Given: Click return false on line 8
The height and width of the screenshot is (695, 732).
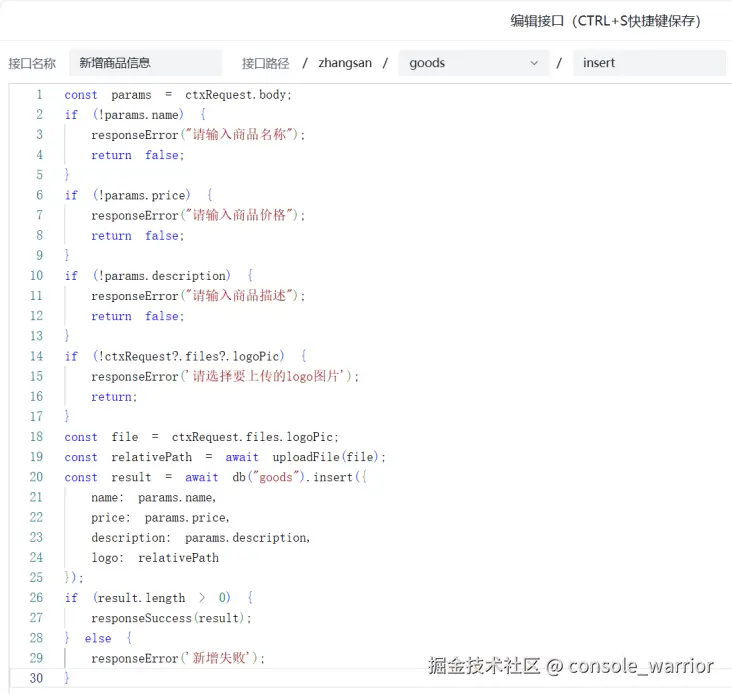Looking at the screenshot, I should coord(138,236).
